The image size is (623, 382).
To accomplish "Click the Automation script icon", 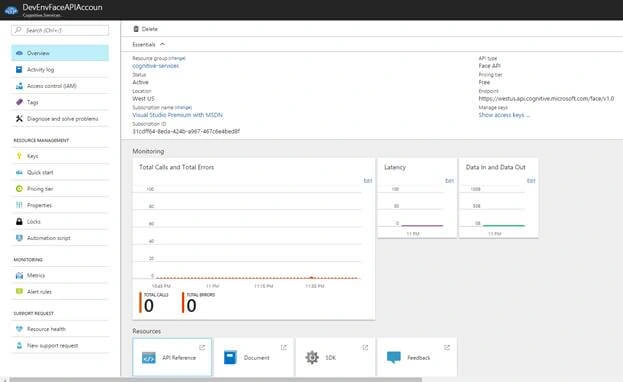I will tap(19, 238).
